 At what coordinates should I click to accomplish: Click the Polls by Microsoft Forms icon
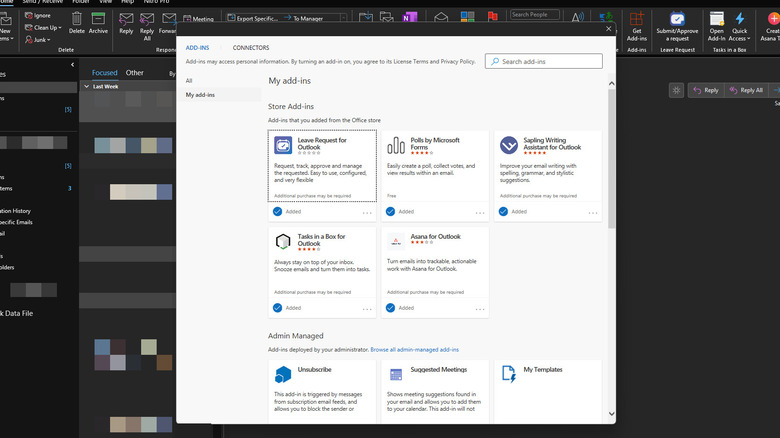point(396,145)
